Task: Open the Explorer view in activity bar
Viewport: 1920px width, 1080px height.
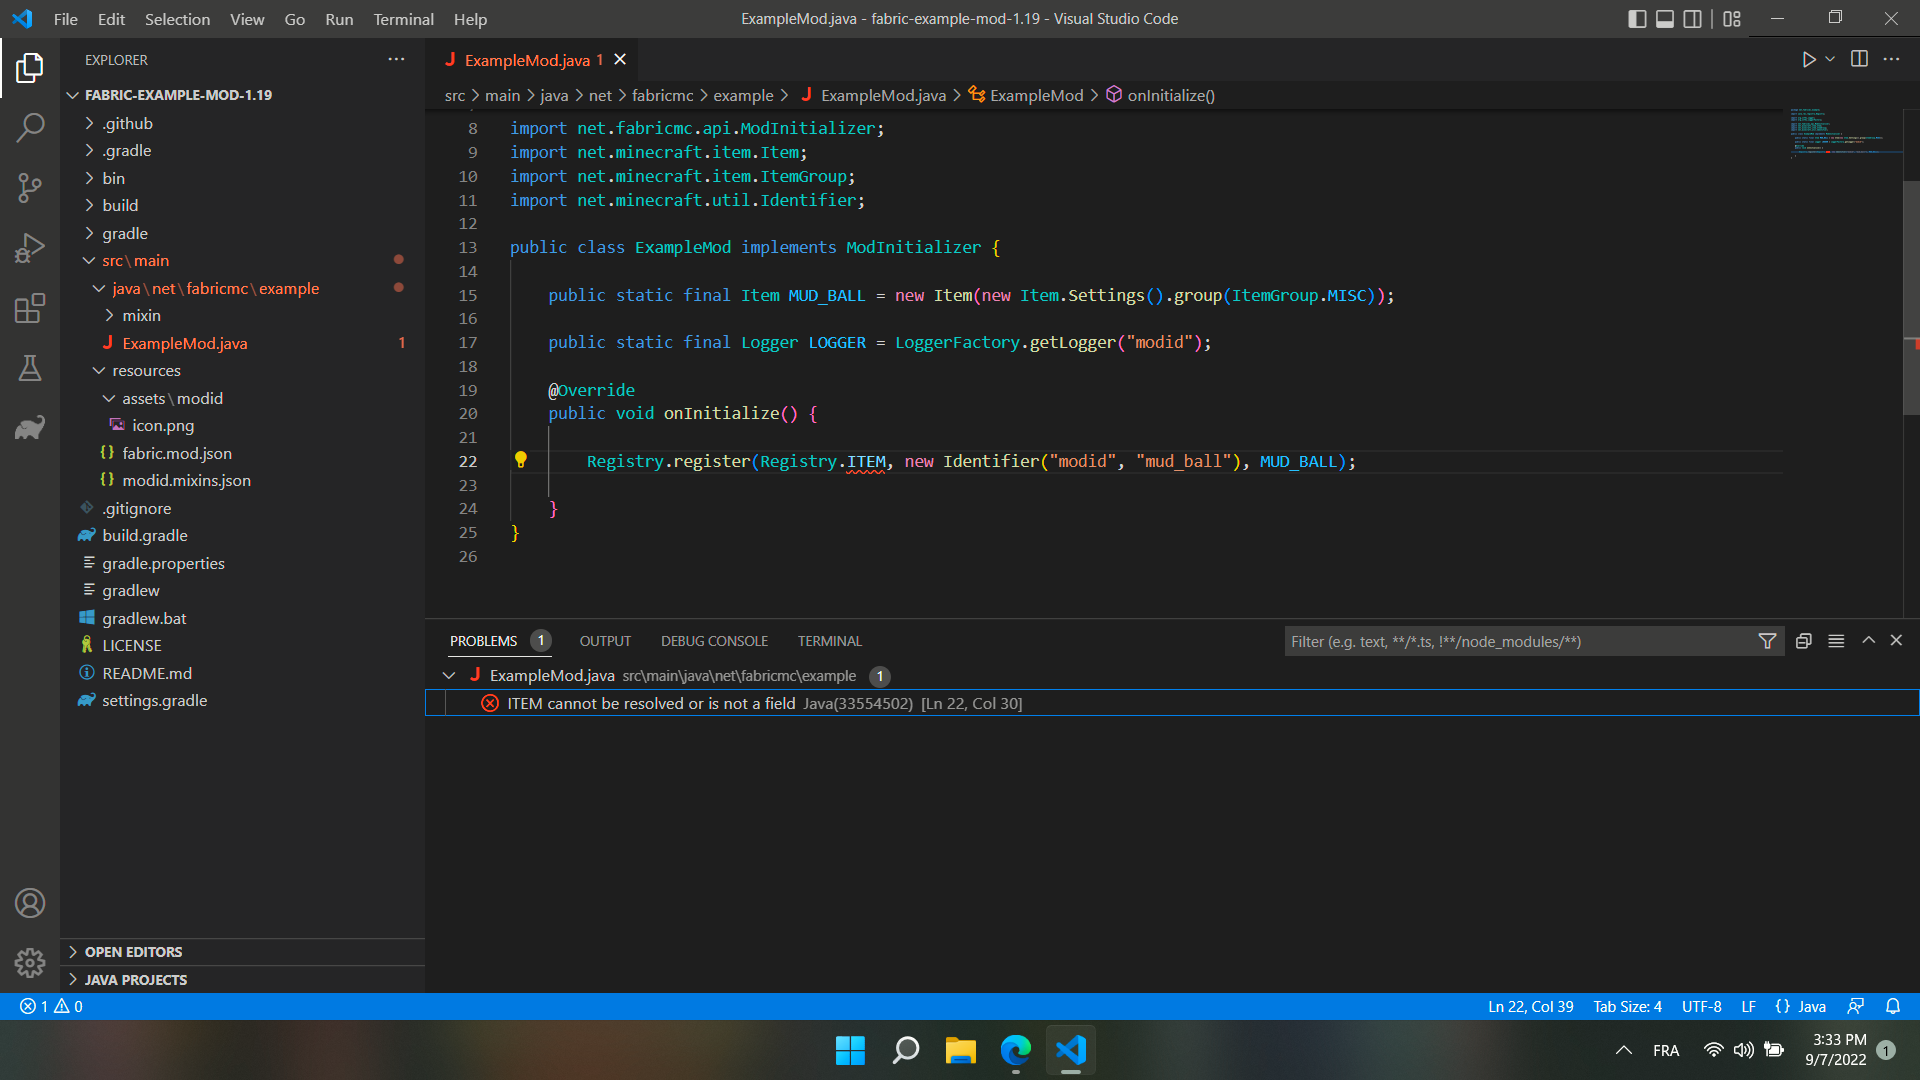Action: 30,68
